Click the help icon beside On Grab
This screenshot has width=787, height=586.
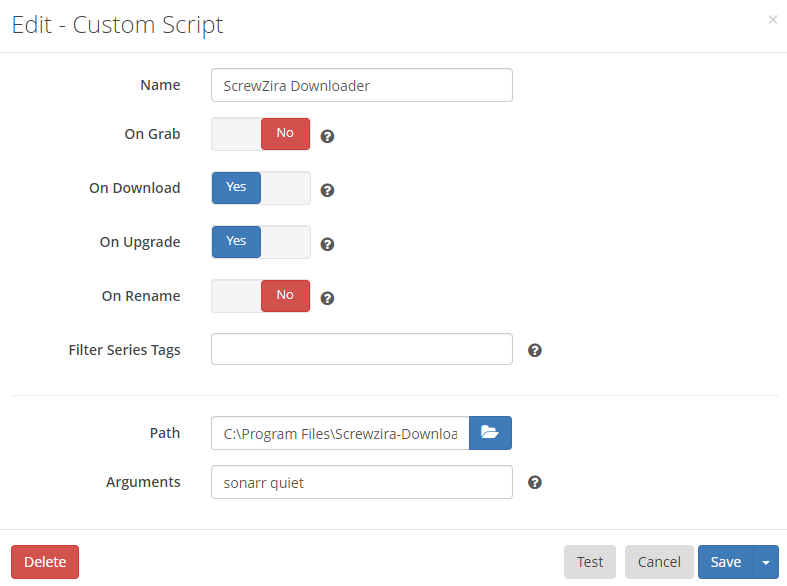(327, 136)
